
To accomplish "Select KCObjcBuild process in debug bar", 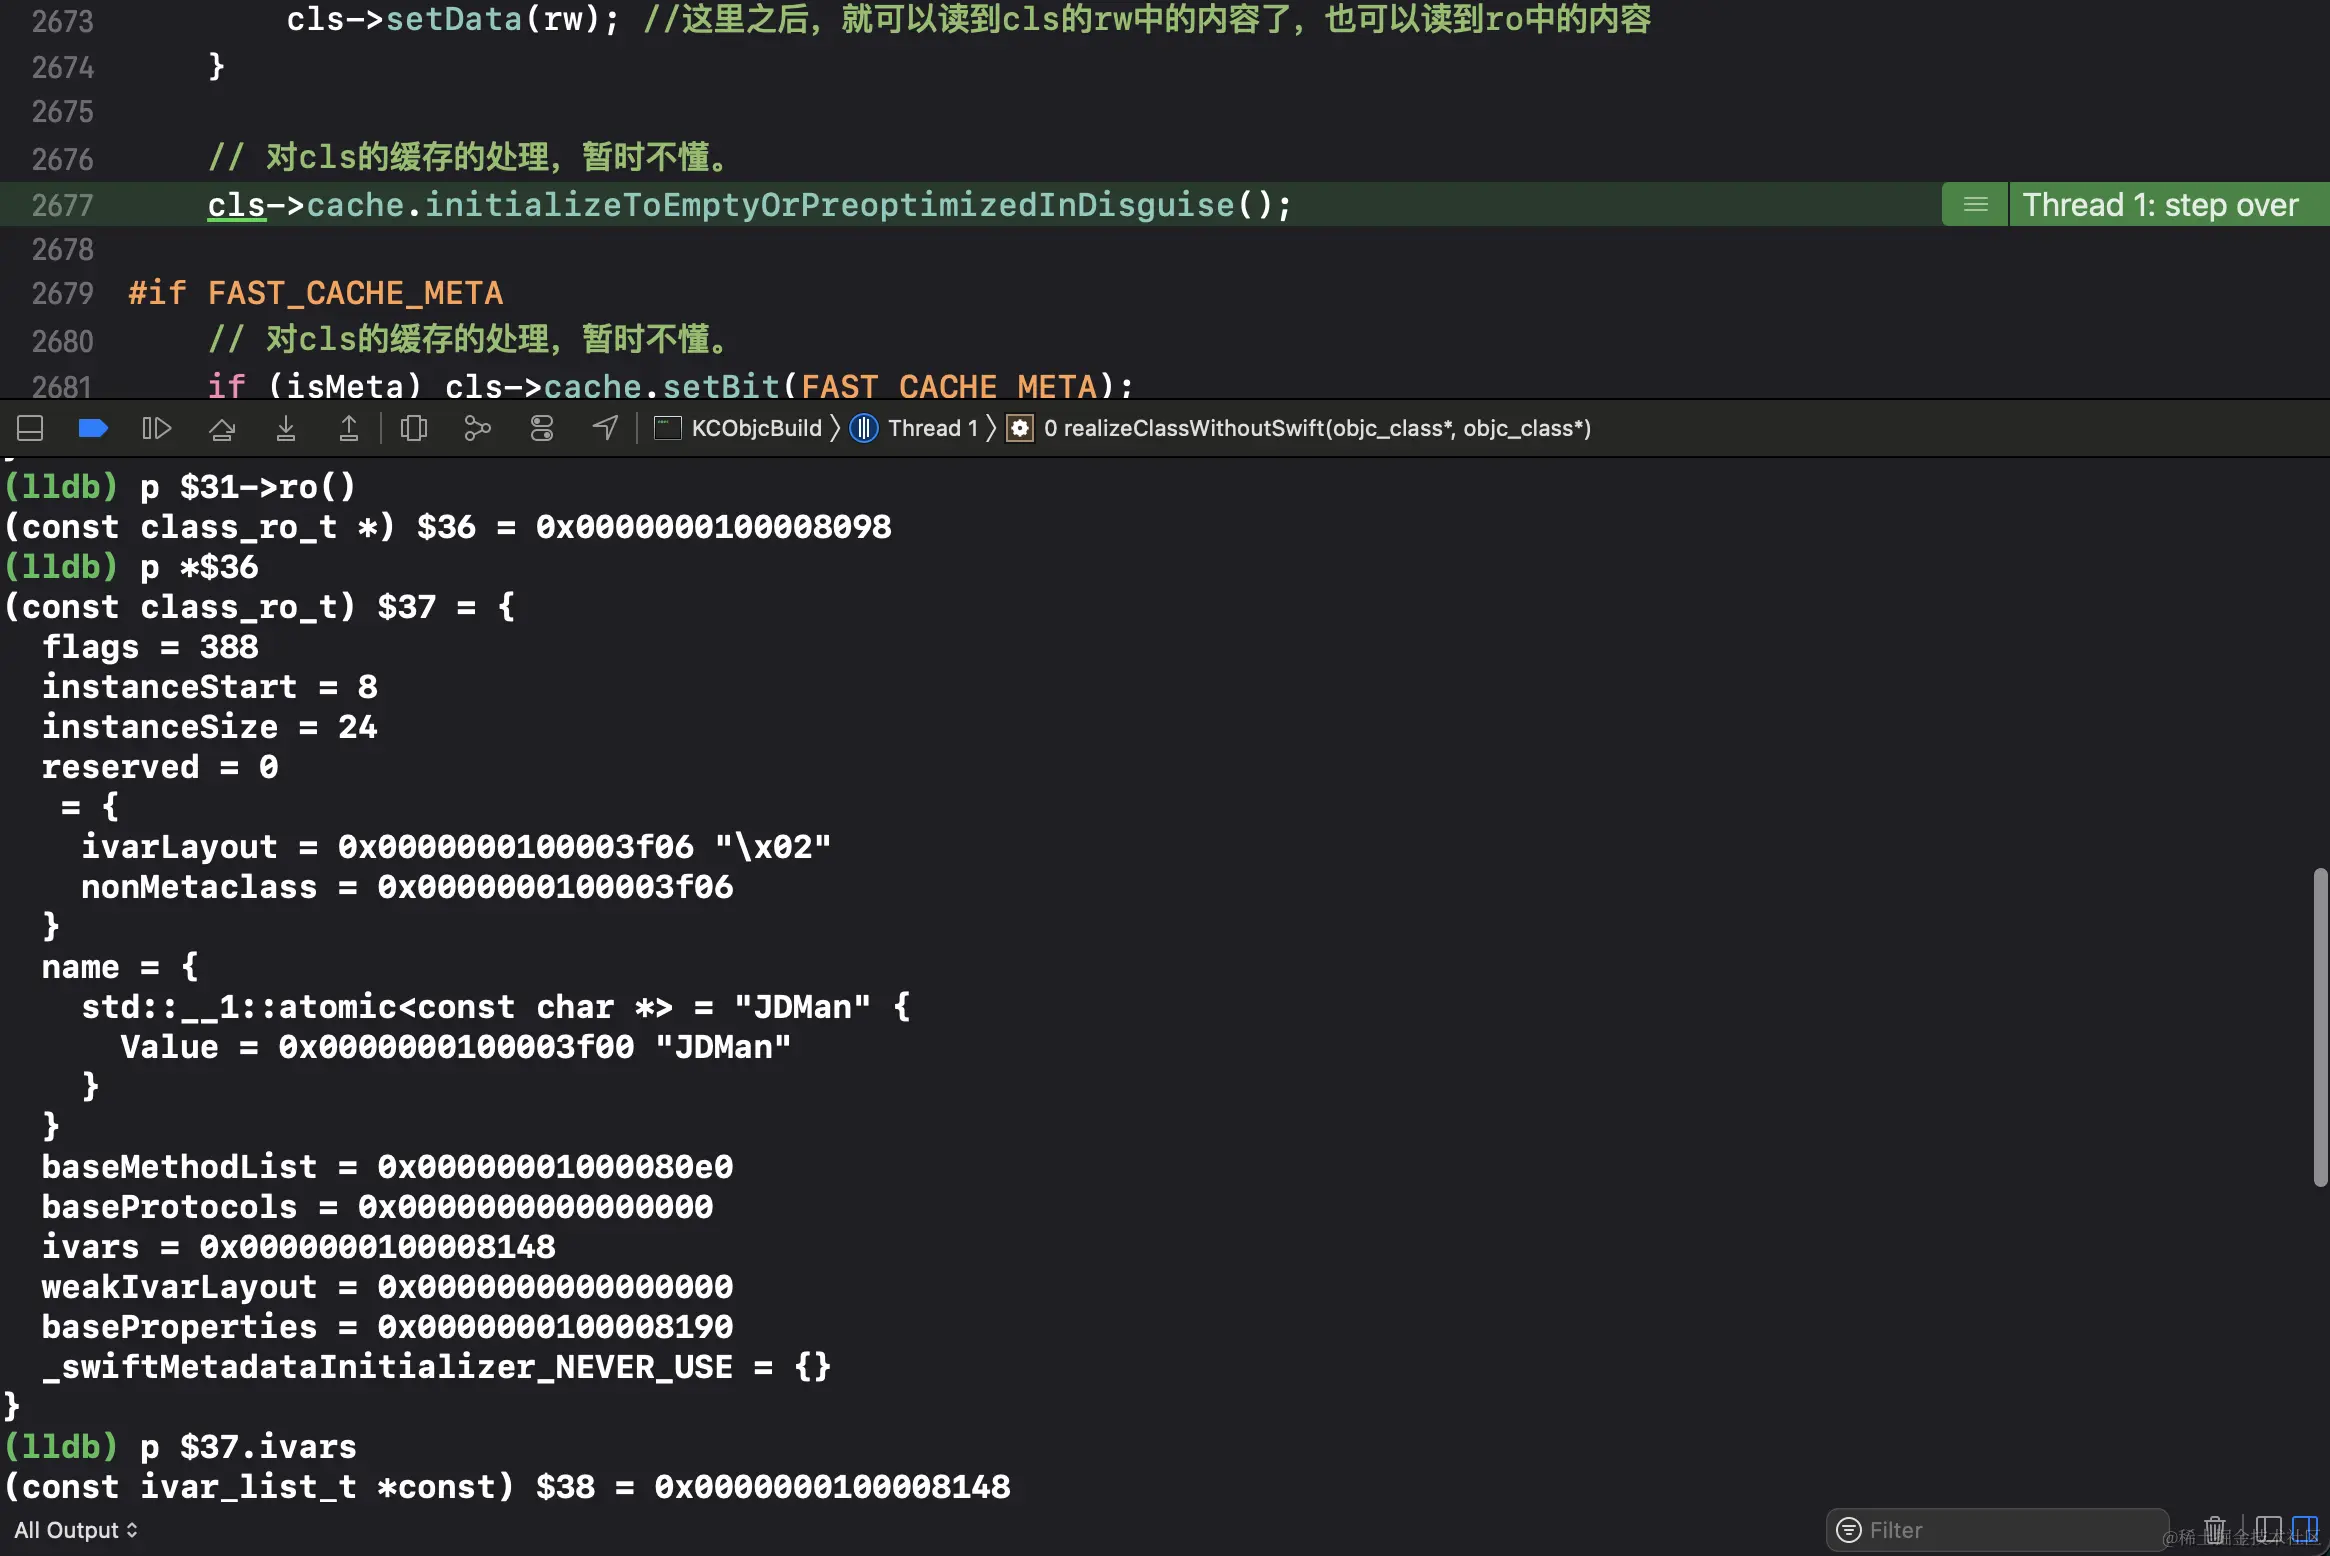I will pyautogui.click(x=757, y=429).
